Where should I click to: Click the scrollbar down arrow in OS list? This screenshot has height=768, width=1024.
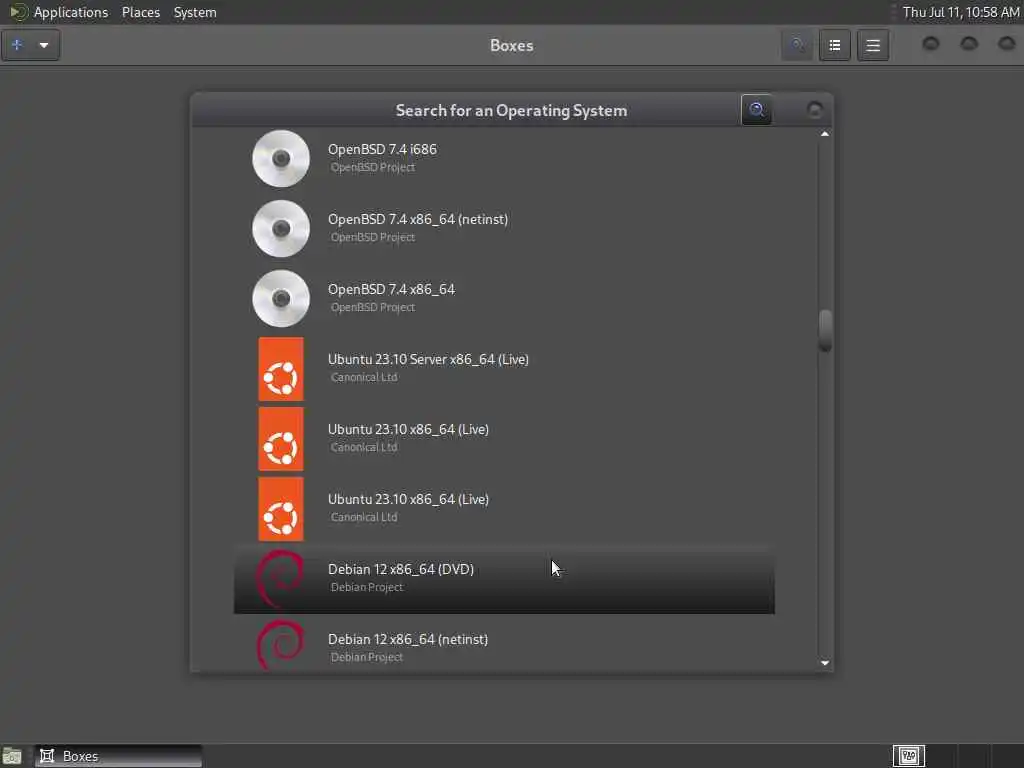coord(825,663)
